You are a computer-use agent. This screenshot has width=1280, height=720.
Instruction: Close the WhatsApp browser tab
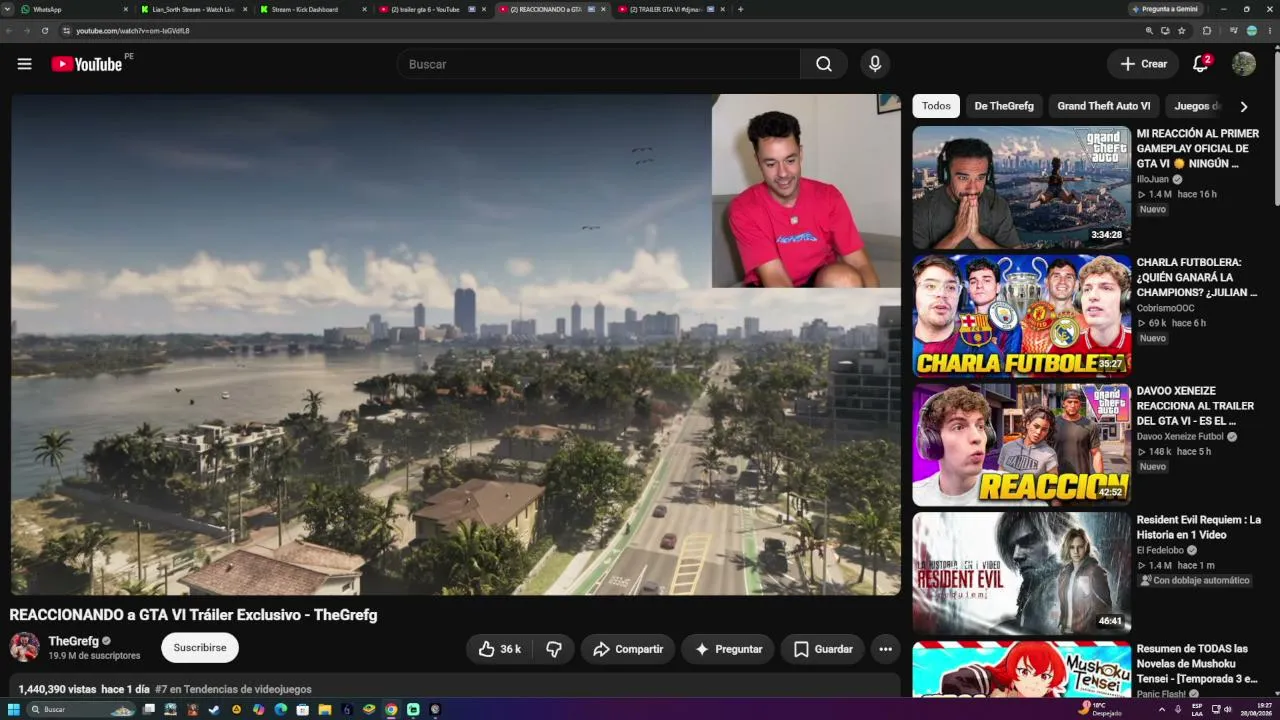pyautogui.click(x=126, y=9)
